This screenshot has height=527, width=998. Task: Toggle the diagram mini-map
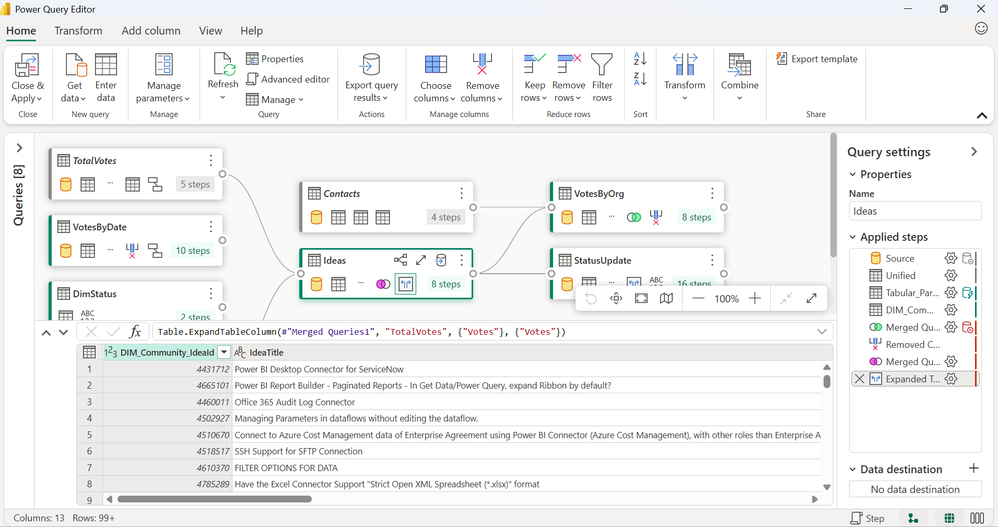pyautogui.click(x=666, y=299)
